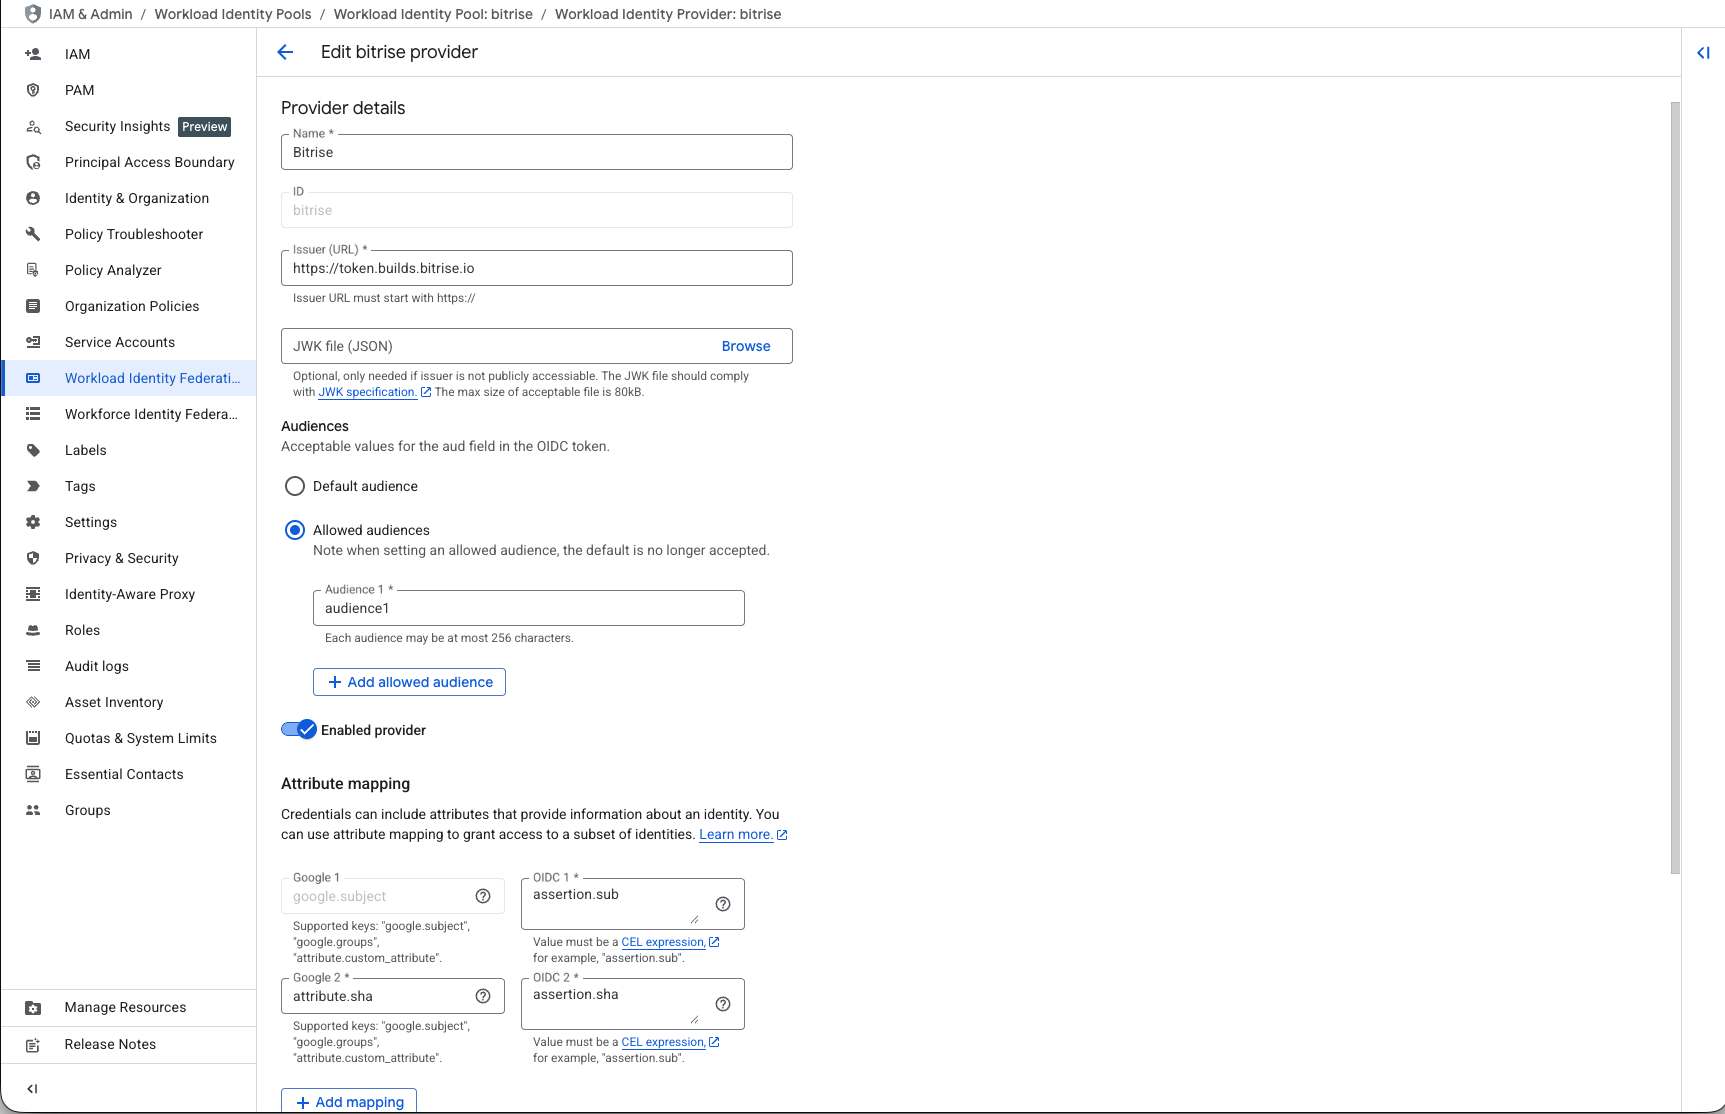Viewport: 1725px width, 1114px height.
Task: Open the Policy Troubleshooter tool
Action: click(135, 234)
